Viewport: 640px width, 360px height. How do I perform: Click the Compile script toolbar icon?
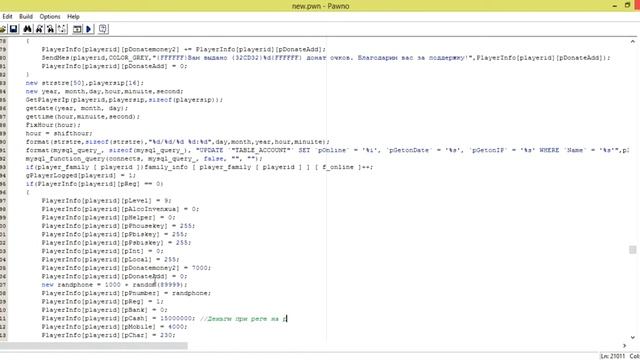(77, 29)
